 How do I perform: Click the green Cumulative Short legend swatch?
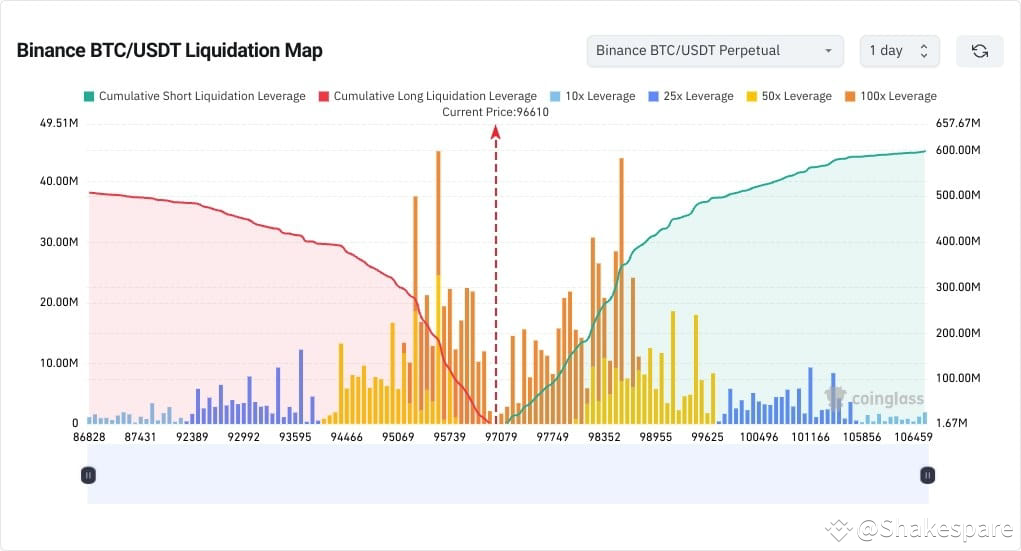(89, 96)
